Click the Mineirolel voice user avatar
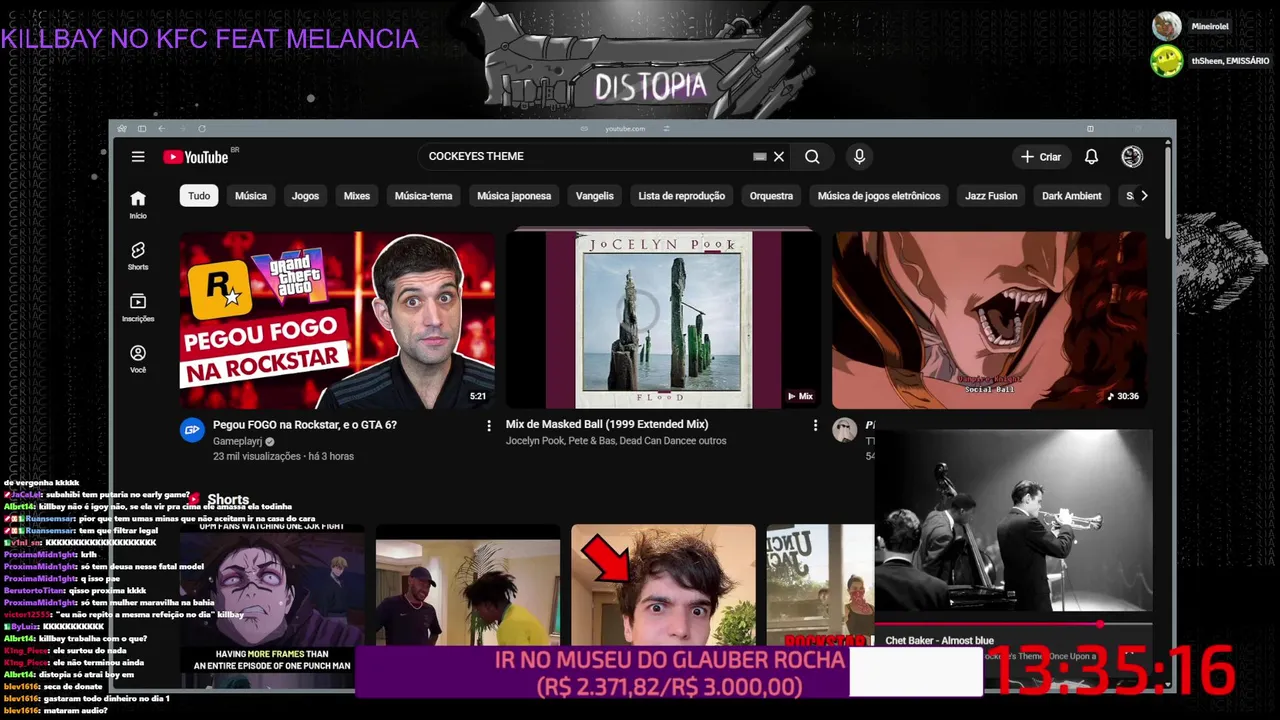This screenshot has height=720, width=1280. pyautogui.click(x=1166, y=26)
